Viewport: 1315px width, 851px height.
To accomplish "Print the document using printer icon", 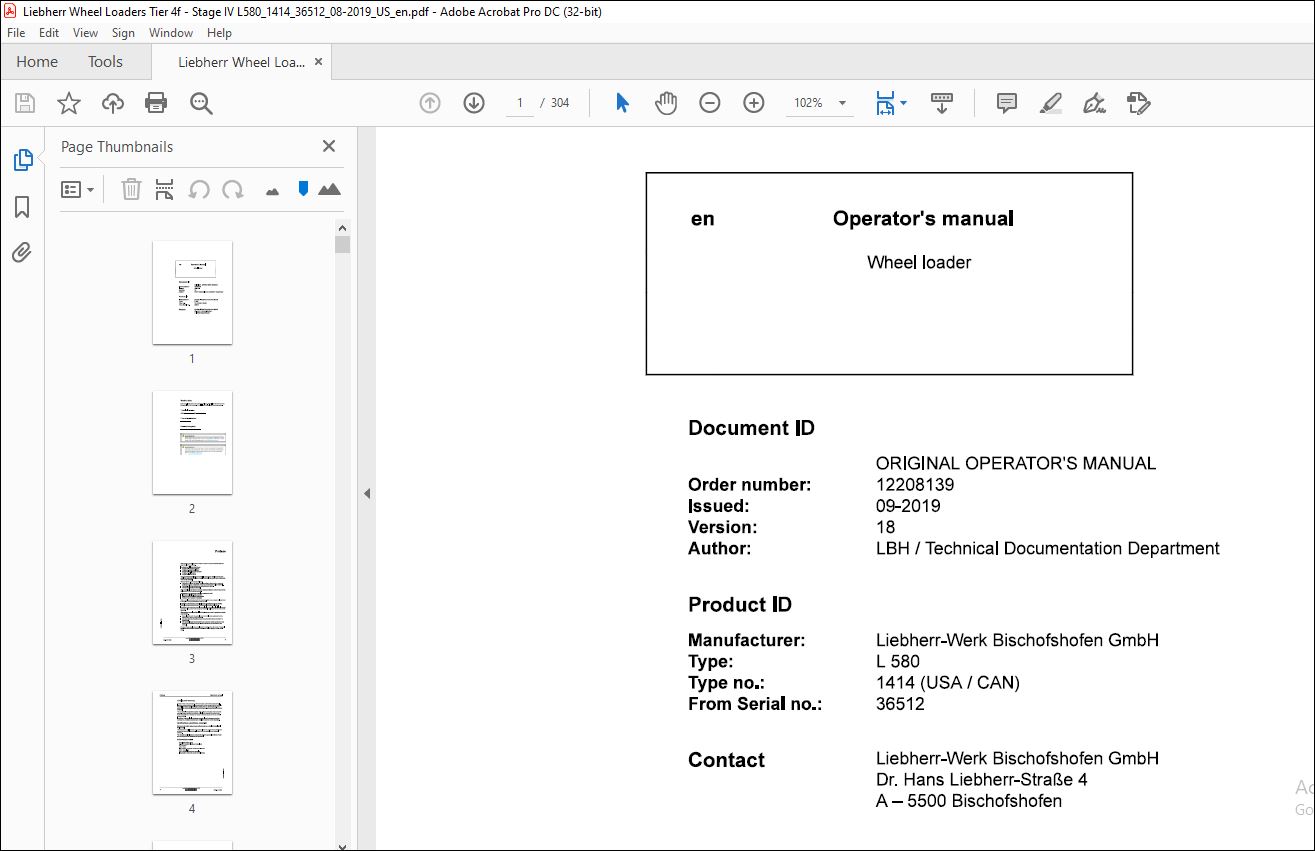I will [156, 103].
